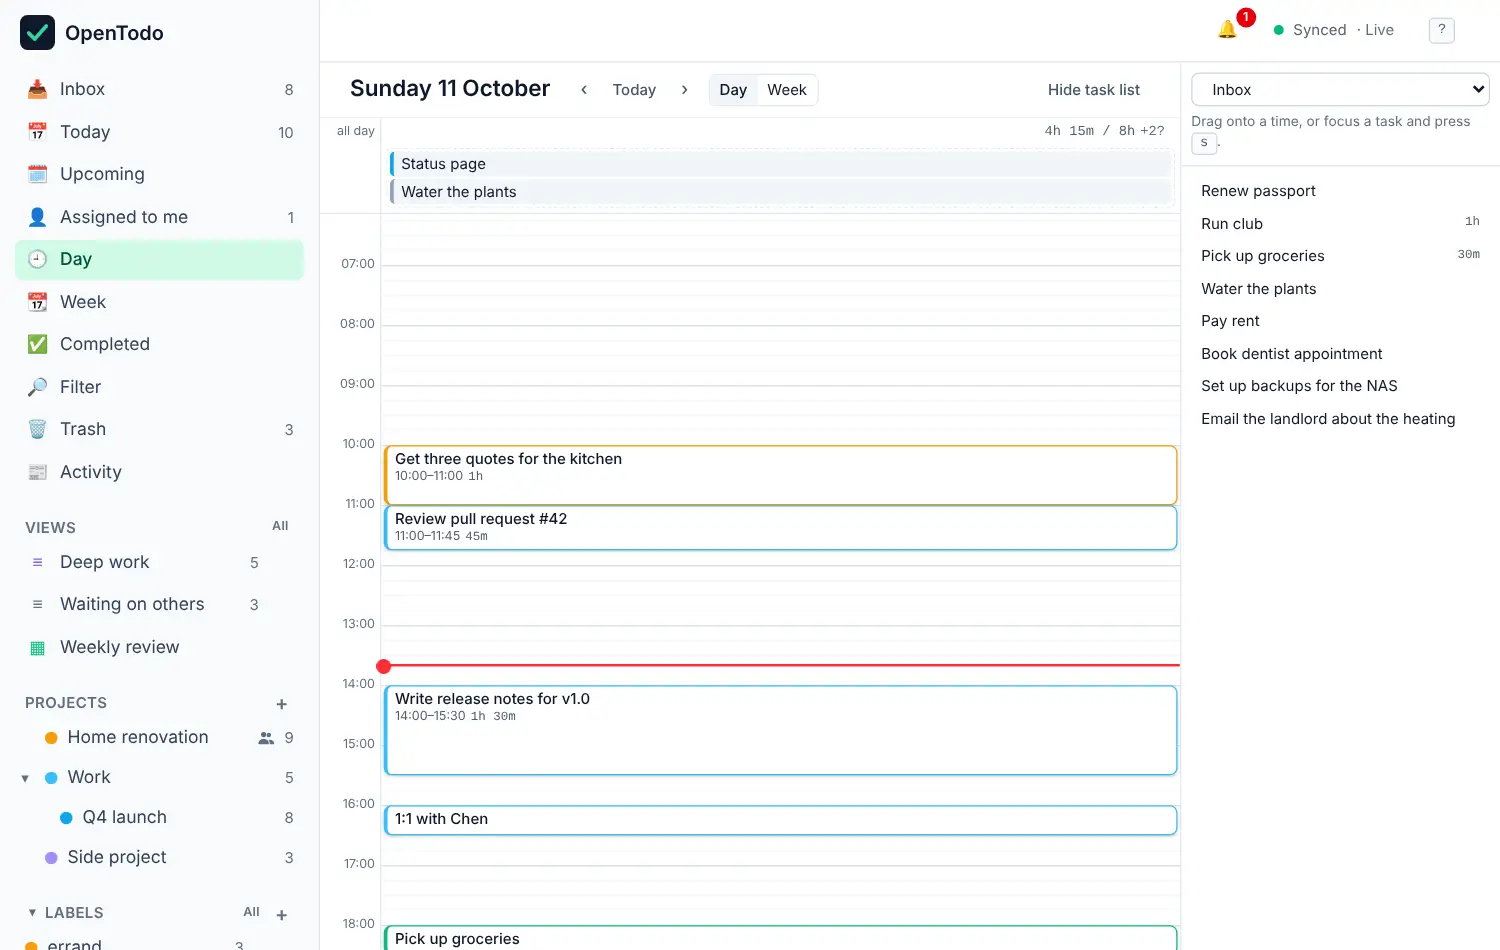Click the Assigned to me person icon
Image resolution: width=1500 pixels, height=950 pixels.
[x=37, y=217]
